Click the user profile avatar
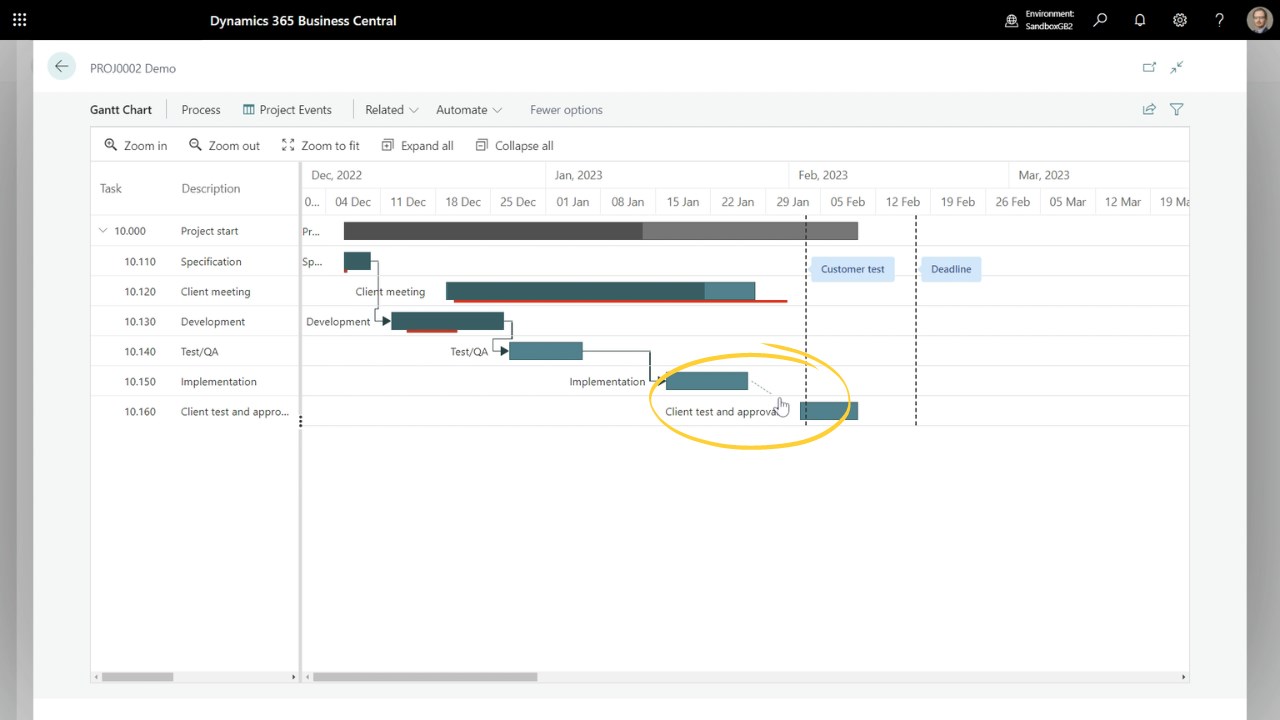This screenshot has width=1280, height=720. pyautogui.click(x=1259, y=20)
